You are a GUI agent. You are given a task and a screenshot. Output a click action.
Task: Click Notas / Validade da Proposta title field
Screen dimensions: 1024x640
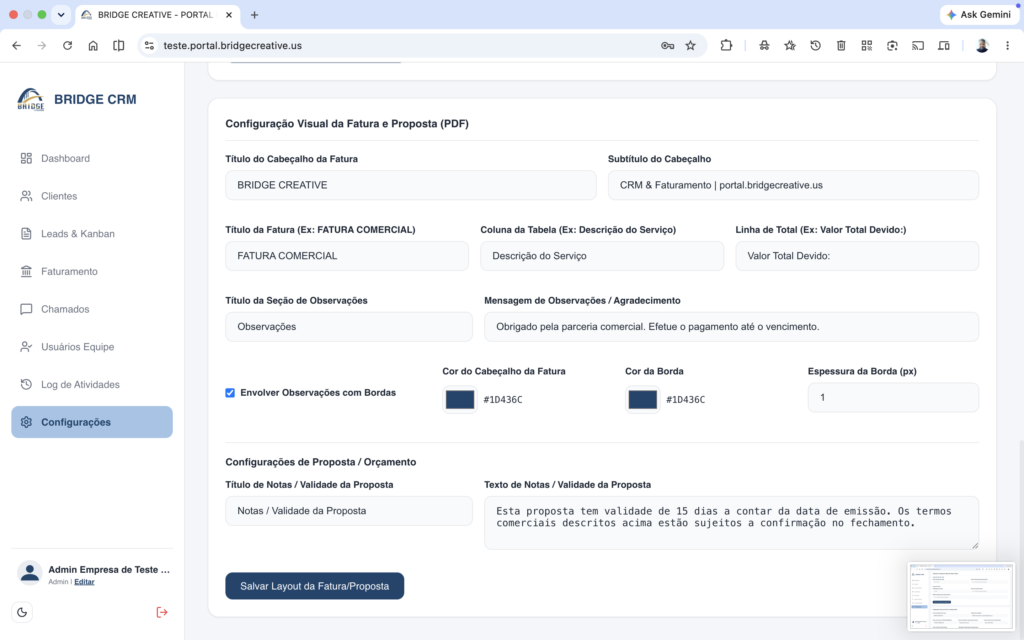349,511
